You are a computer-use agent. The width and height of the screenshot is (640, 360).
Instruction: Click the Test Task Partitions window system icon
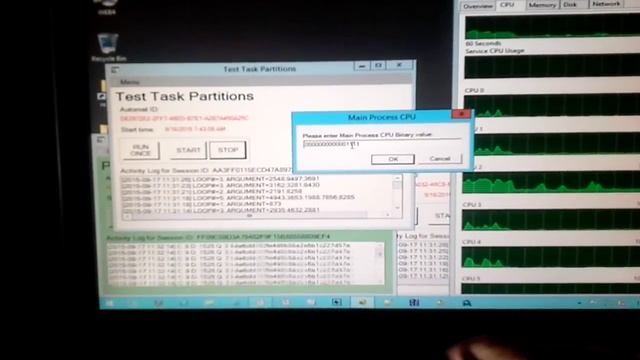coord(115,70)
